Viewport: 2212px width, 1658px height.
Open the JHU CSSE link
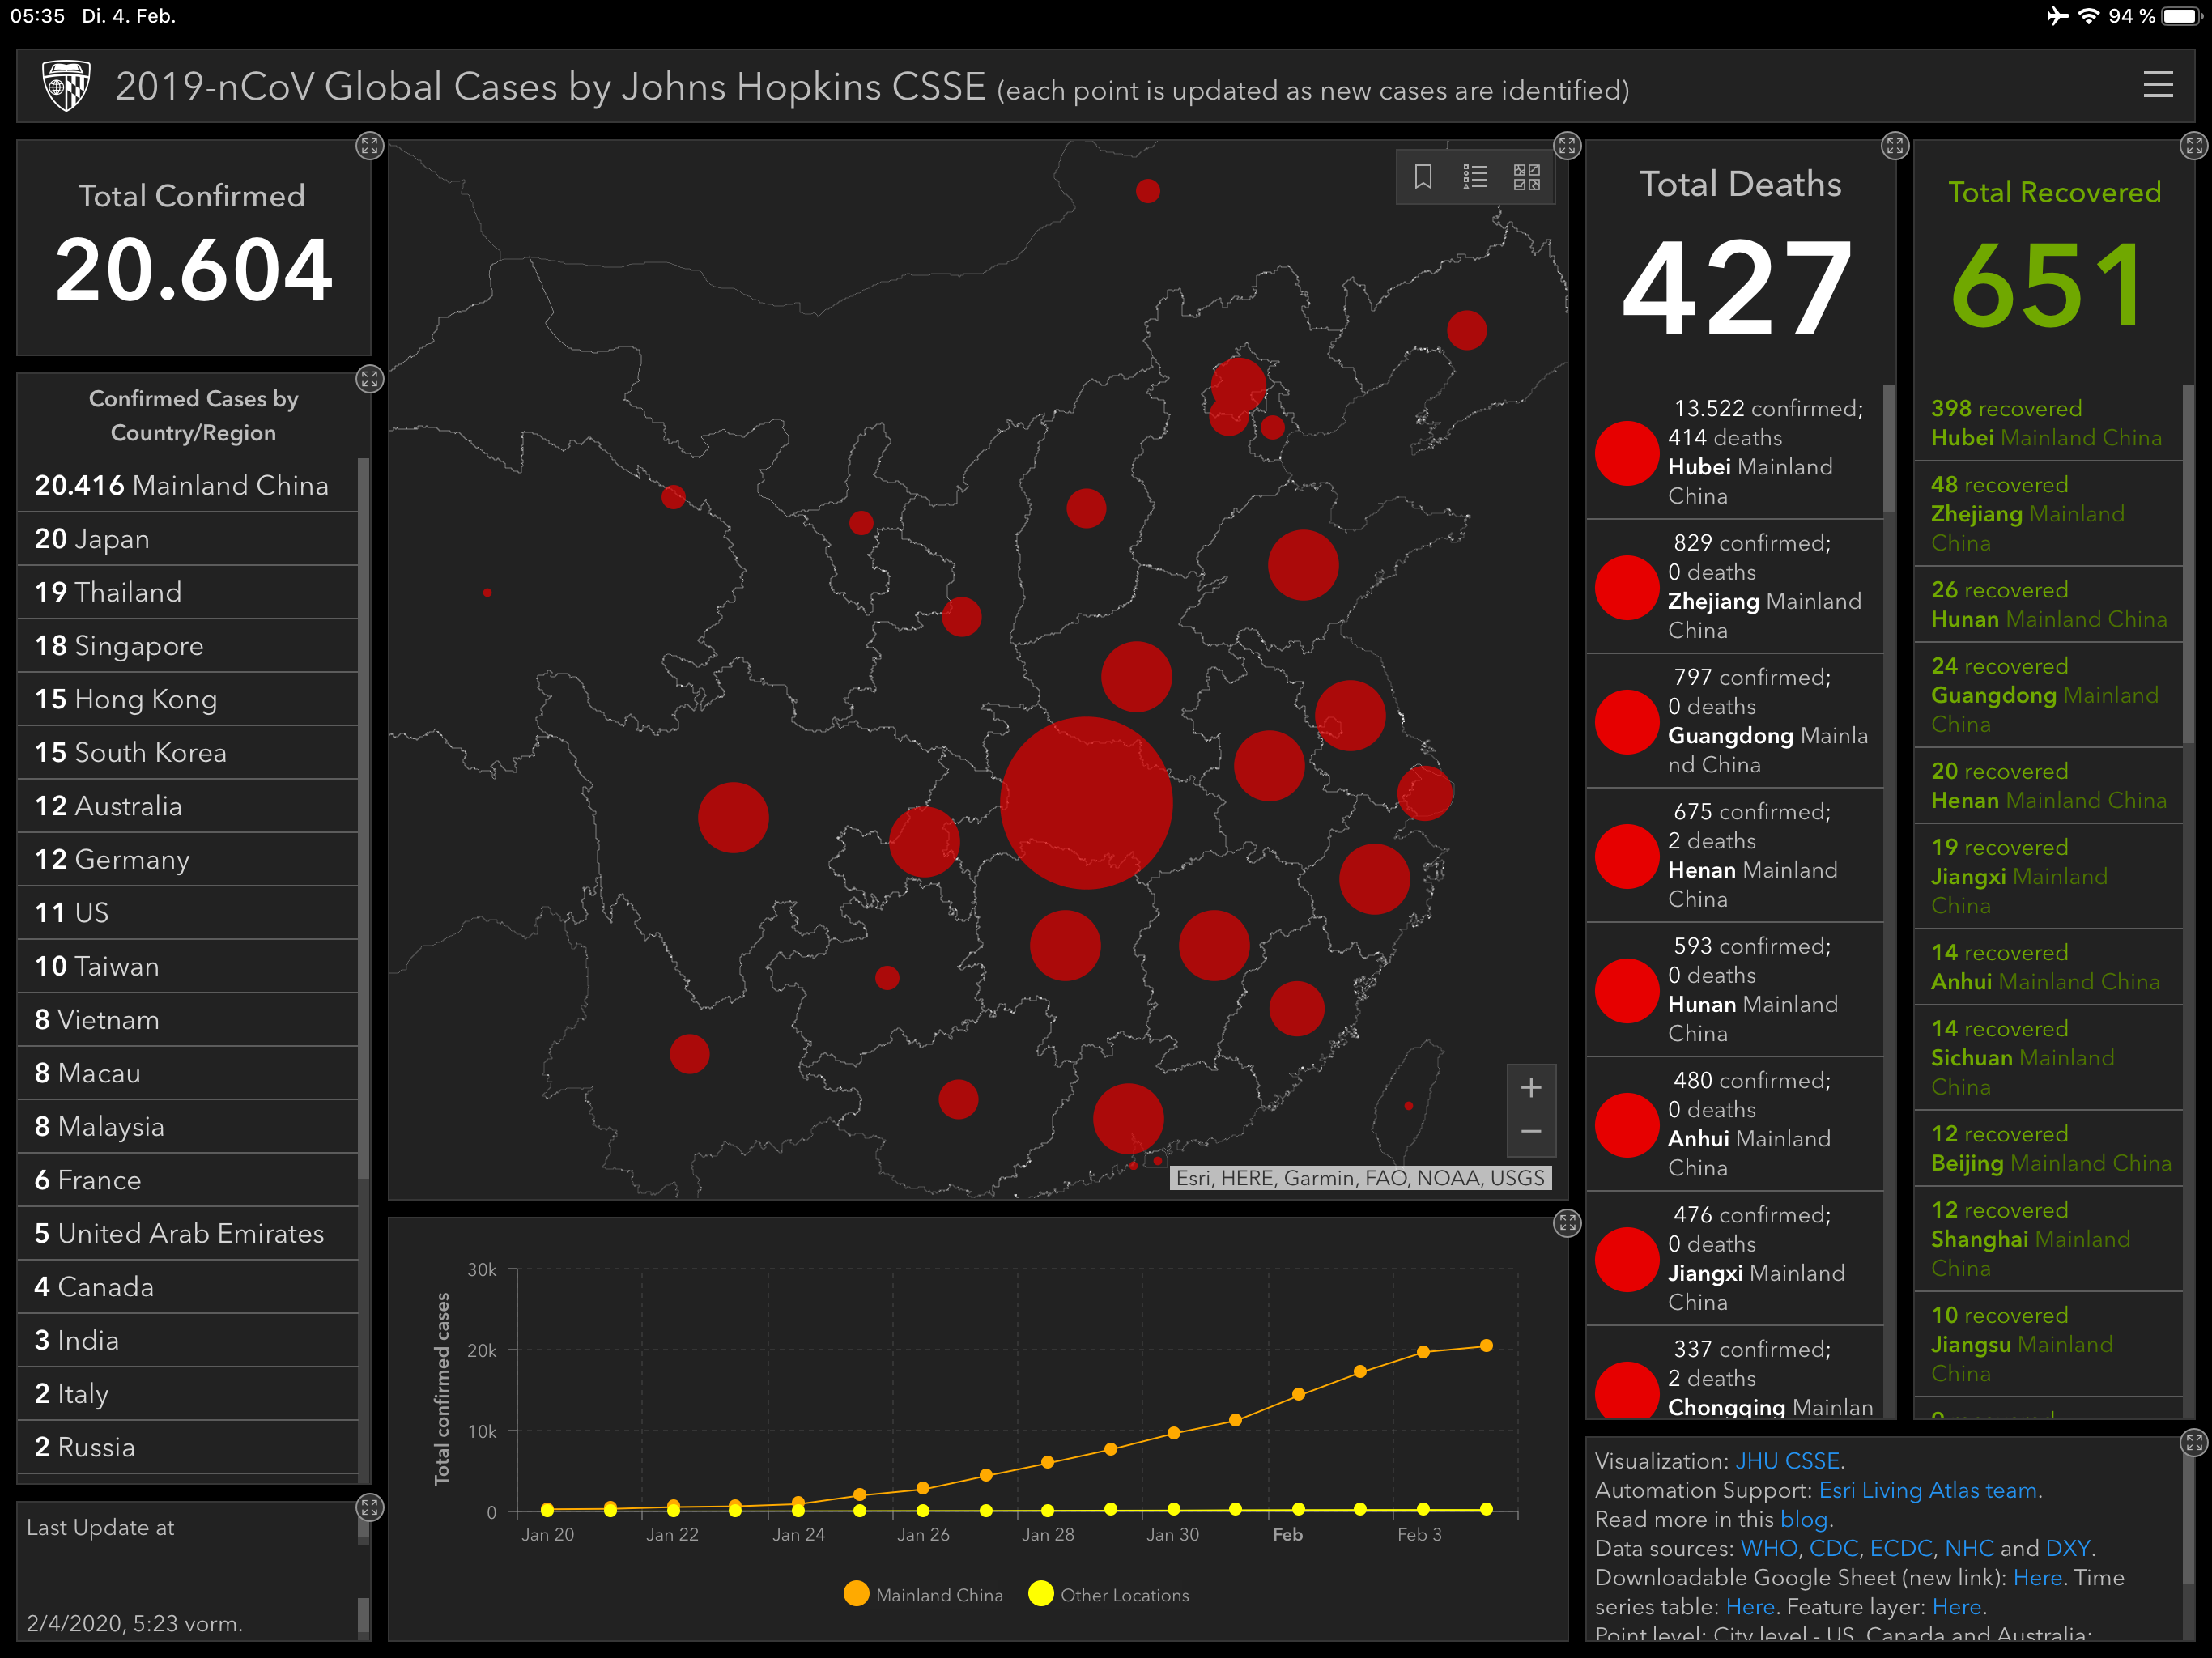[1787, 1461]
